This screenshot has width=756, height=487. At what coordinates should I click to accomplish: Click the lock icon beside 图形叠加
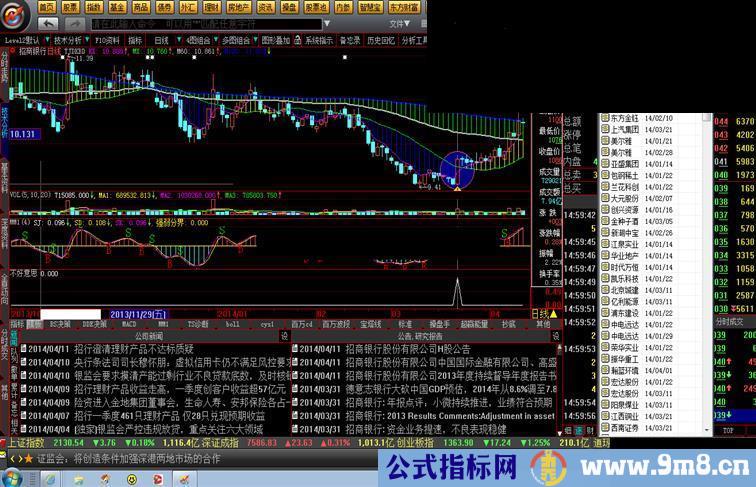pos(297,41)
